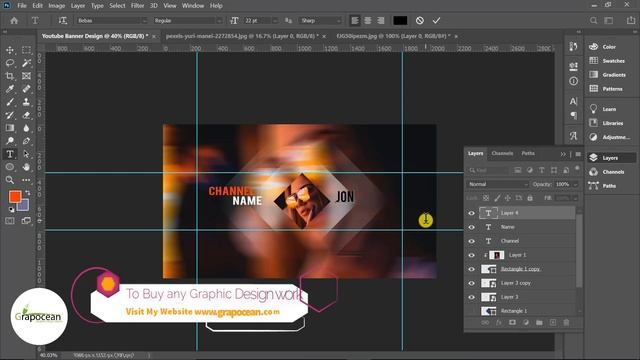640x360 pixels.
Task: Hide the Channel text layer
Action: pyautogui.click(x=471, y=241)
